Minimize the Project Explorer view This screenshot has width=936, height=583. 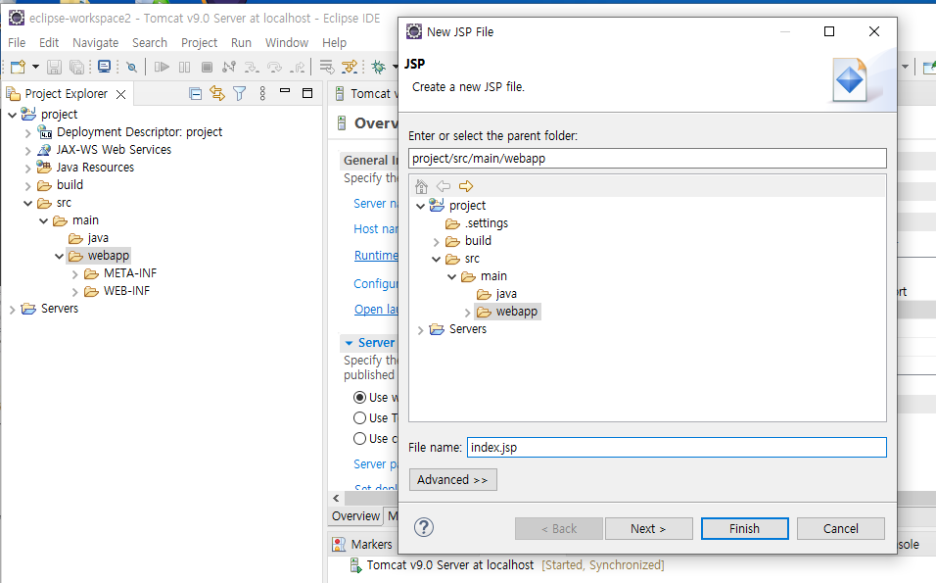[285, 91]
